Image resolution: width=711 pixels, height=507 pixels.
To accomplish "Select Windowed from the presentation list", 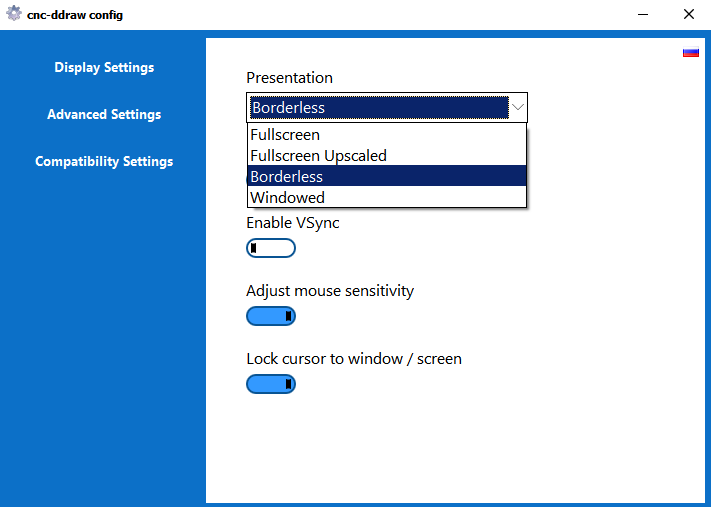I will (x=287, y=197).
